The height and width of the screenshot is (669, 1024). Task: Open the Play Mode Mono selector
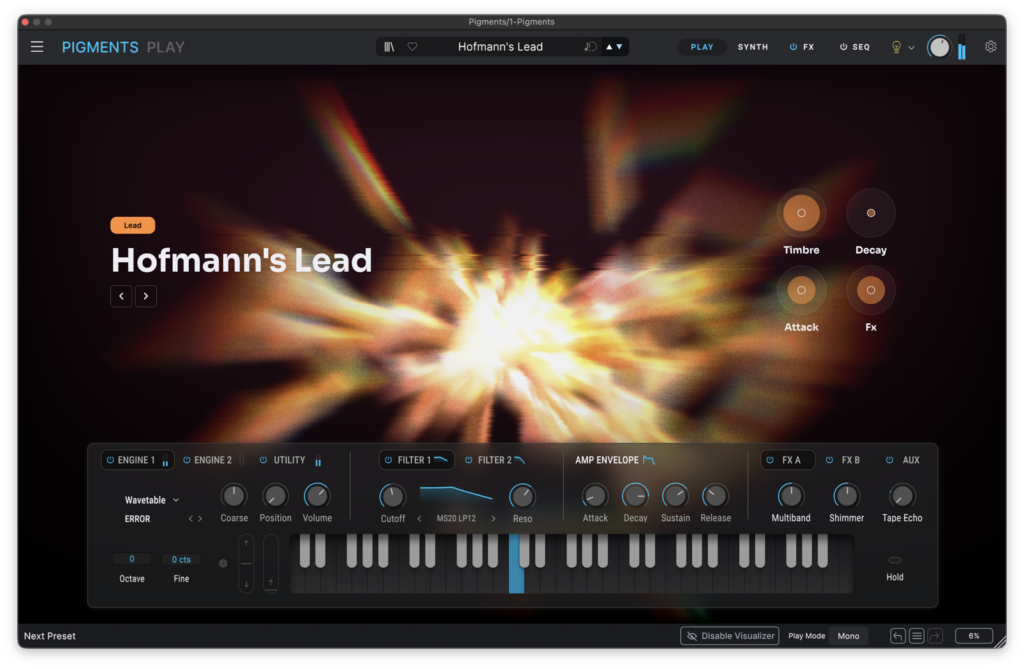tap(848, 636)
